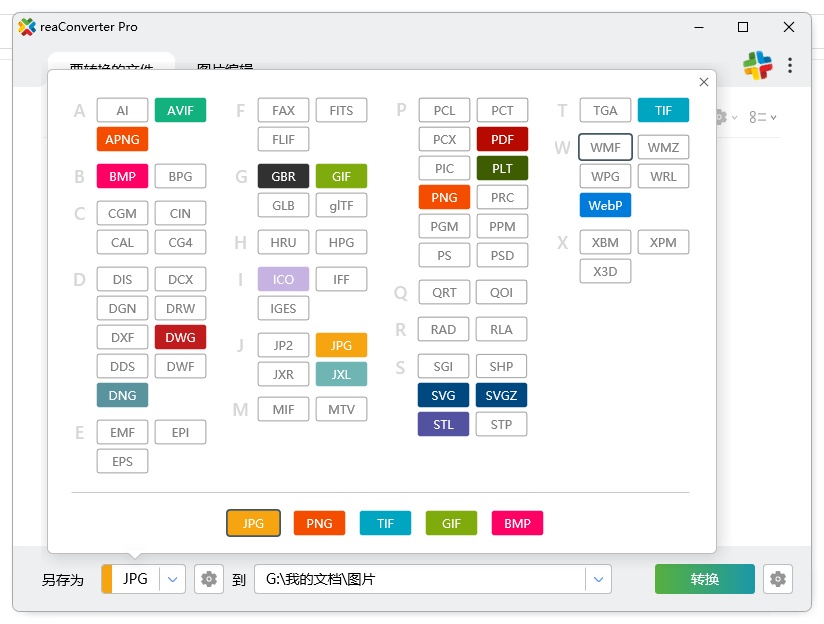
Task: Click the output format settings gear icon
Action: coord(209,578)
